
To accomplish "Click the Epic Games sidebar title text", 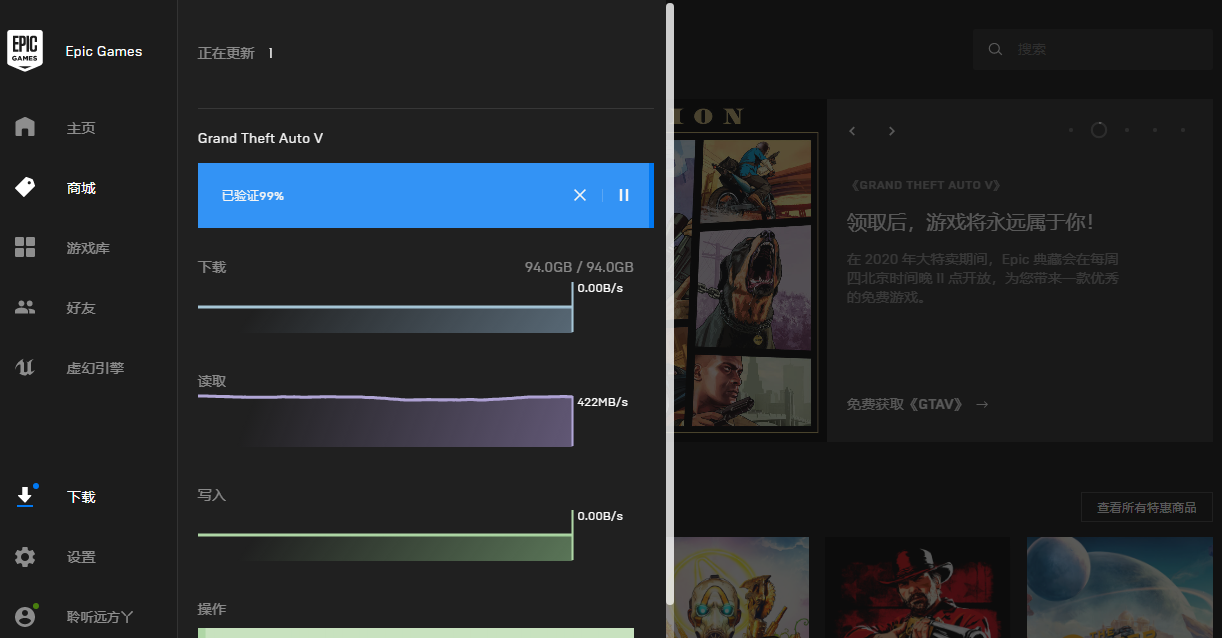I will [x=104, y=51].
